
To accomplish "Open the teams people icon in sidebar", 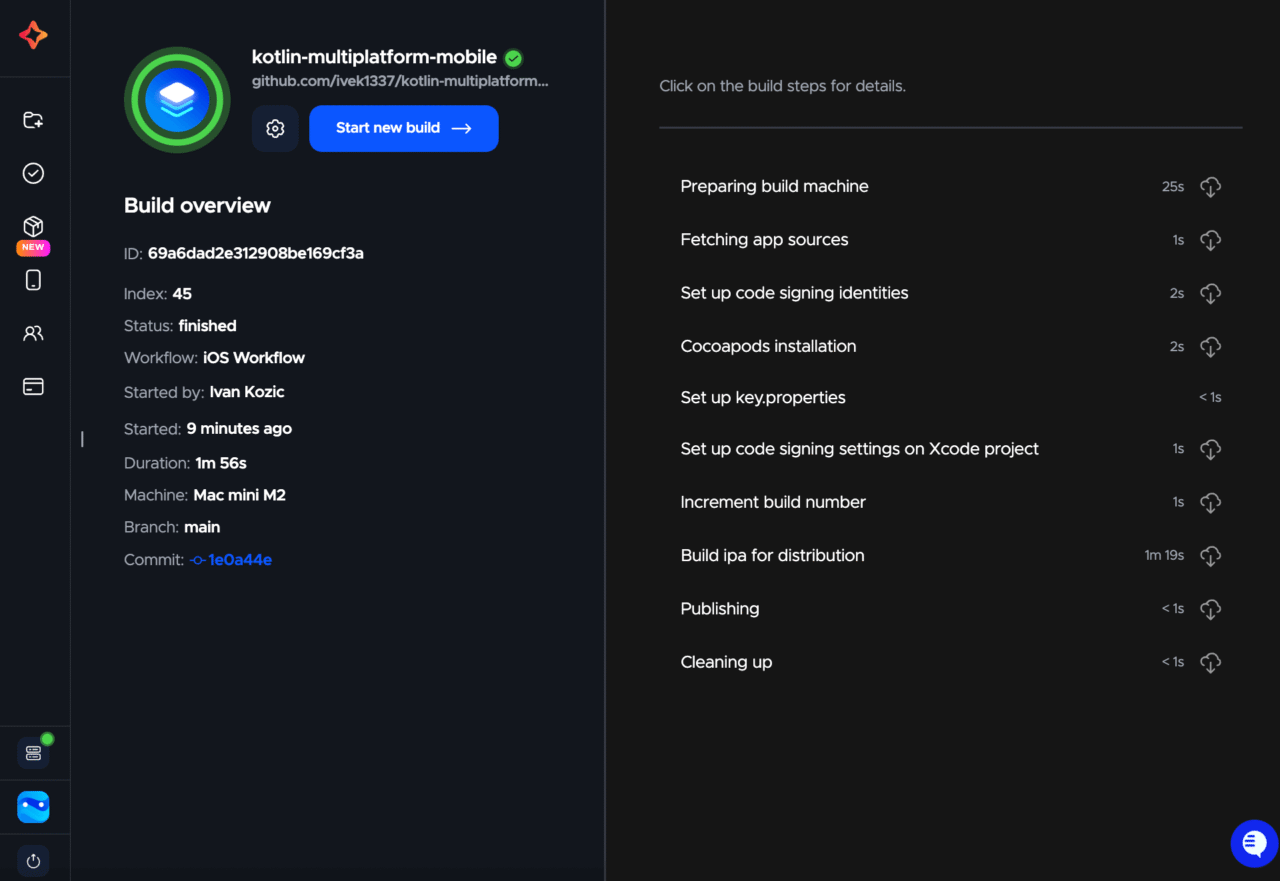I will [x=33, y=334].
